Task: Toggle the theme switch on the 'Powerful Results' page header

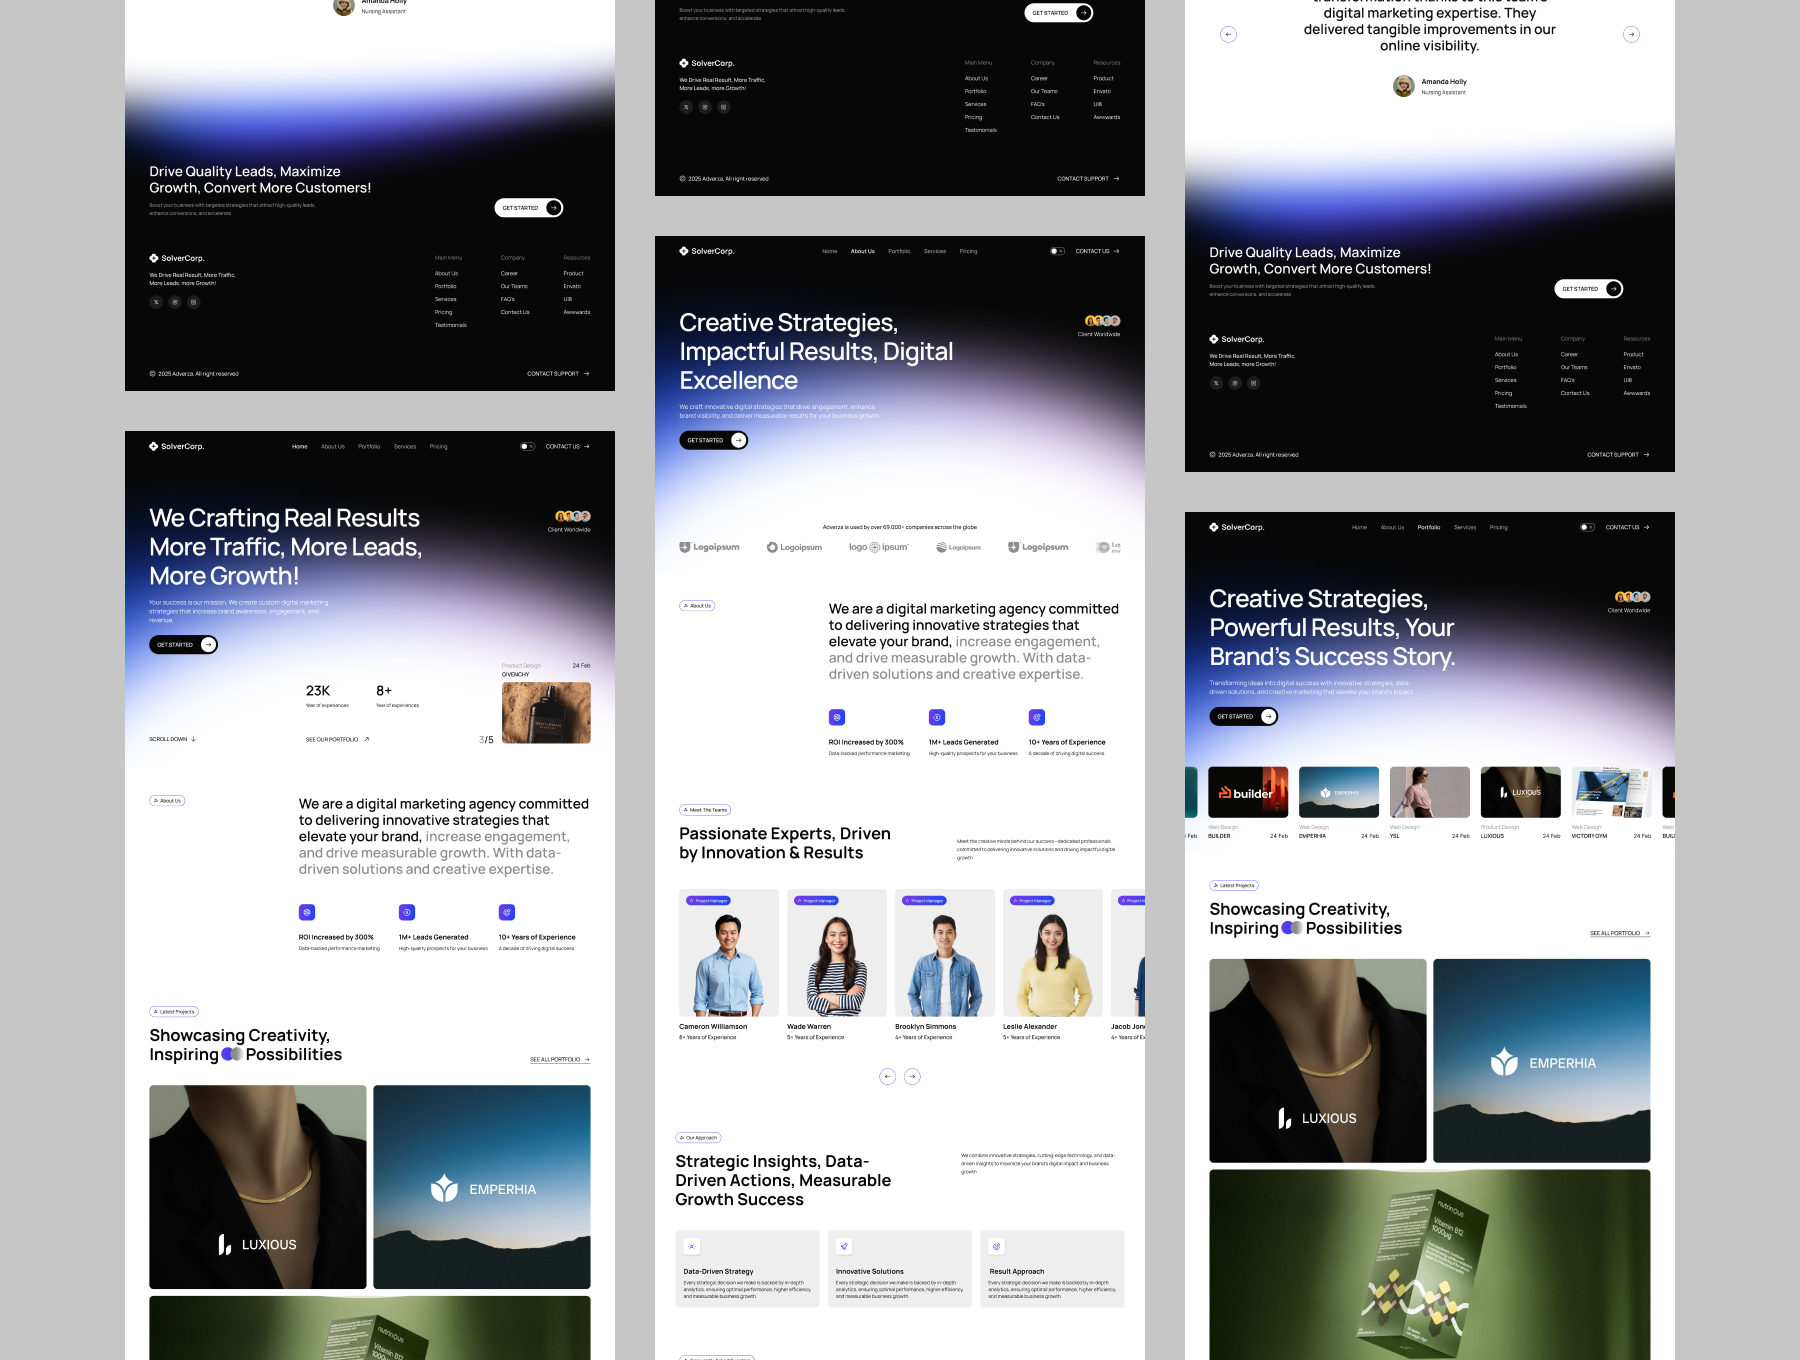Action: [x=1587, y=528]
